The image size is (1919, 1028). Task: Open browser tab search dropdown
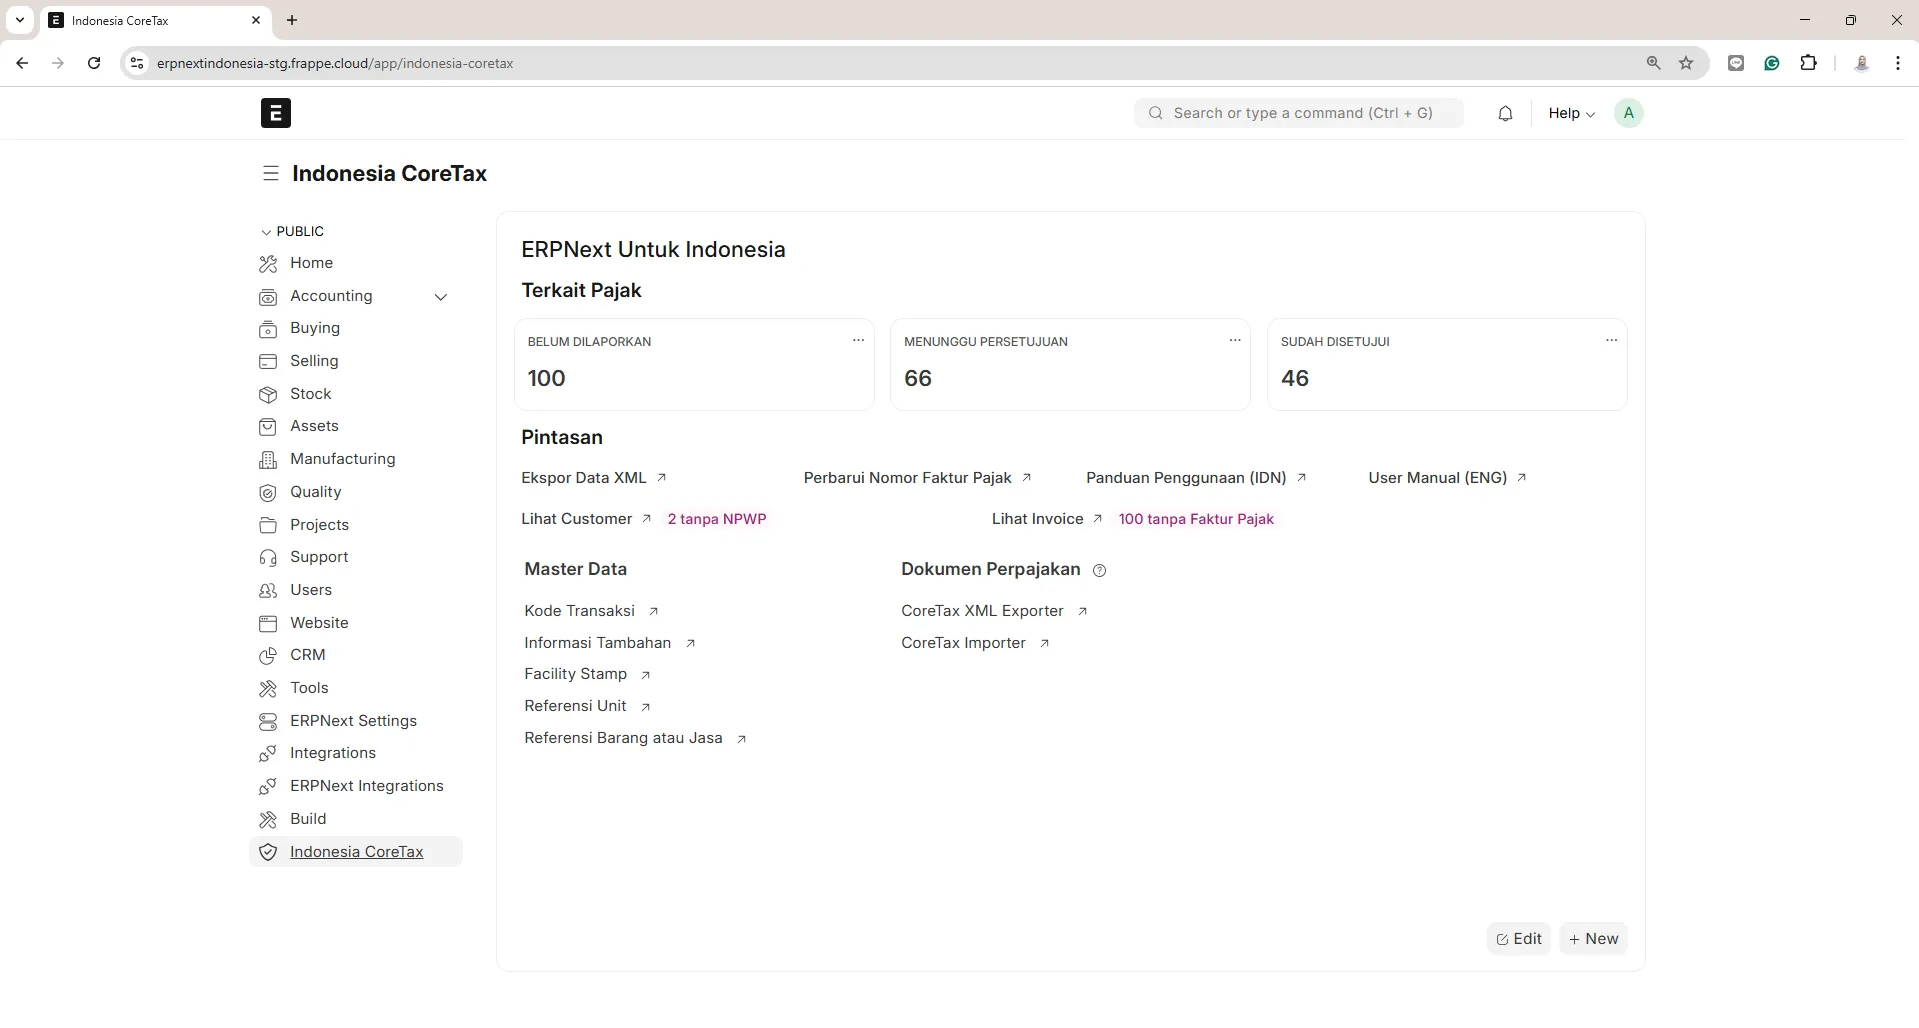click(x=20, y=20)
